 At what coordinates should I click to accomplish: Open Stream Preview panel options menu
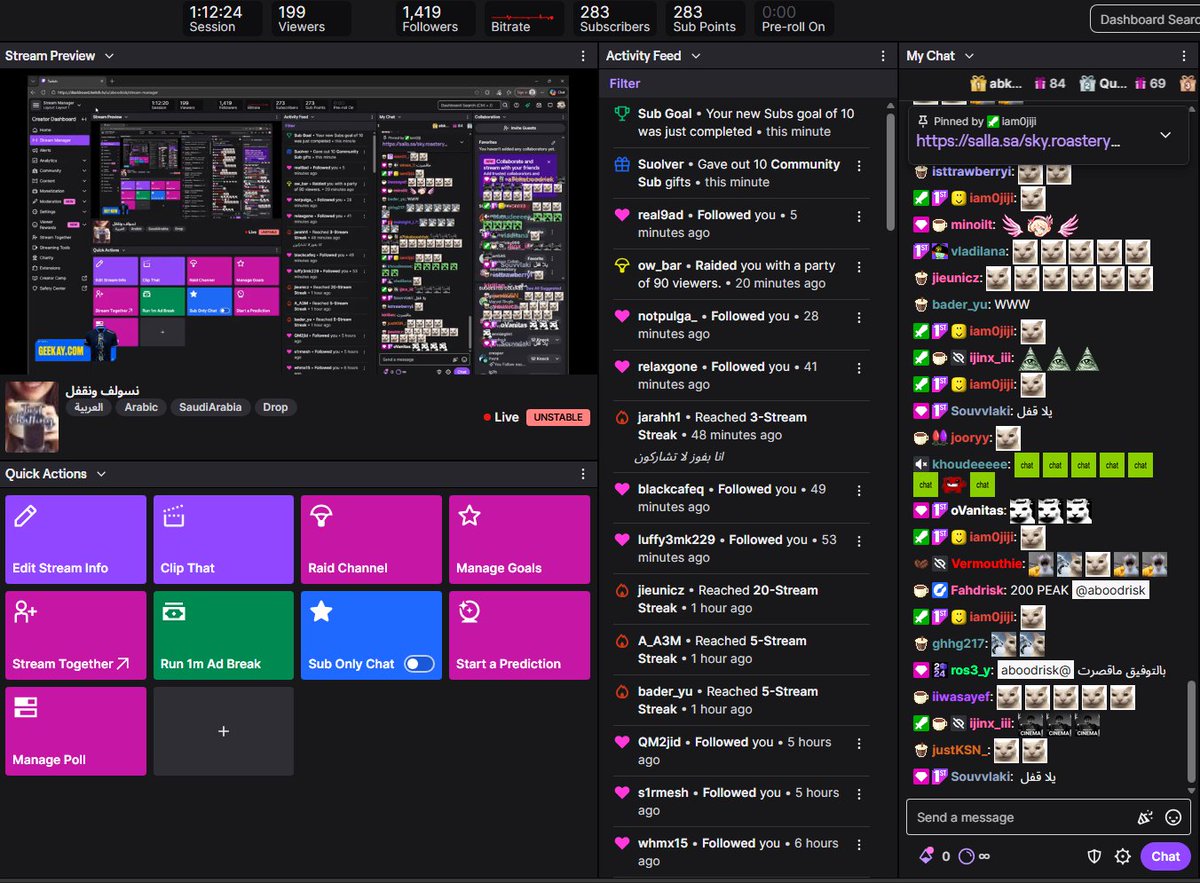click(x=583, y=56)
